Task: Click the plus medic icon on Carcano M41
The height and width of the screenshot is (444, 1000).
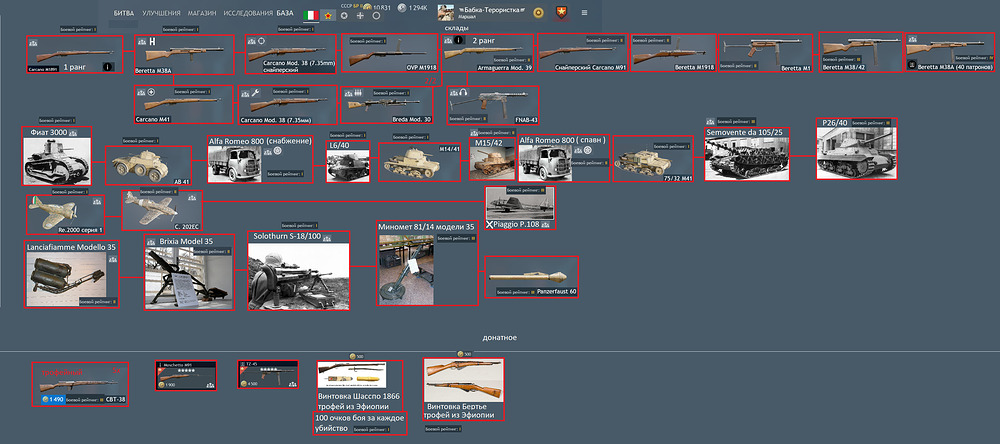Action: (x=151, y=92)
